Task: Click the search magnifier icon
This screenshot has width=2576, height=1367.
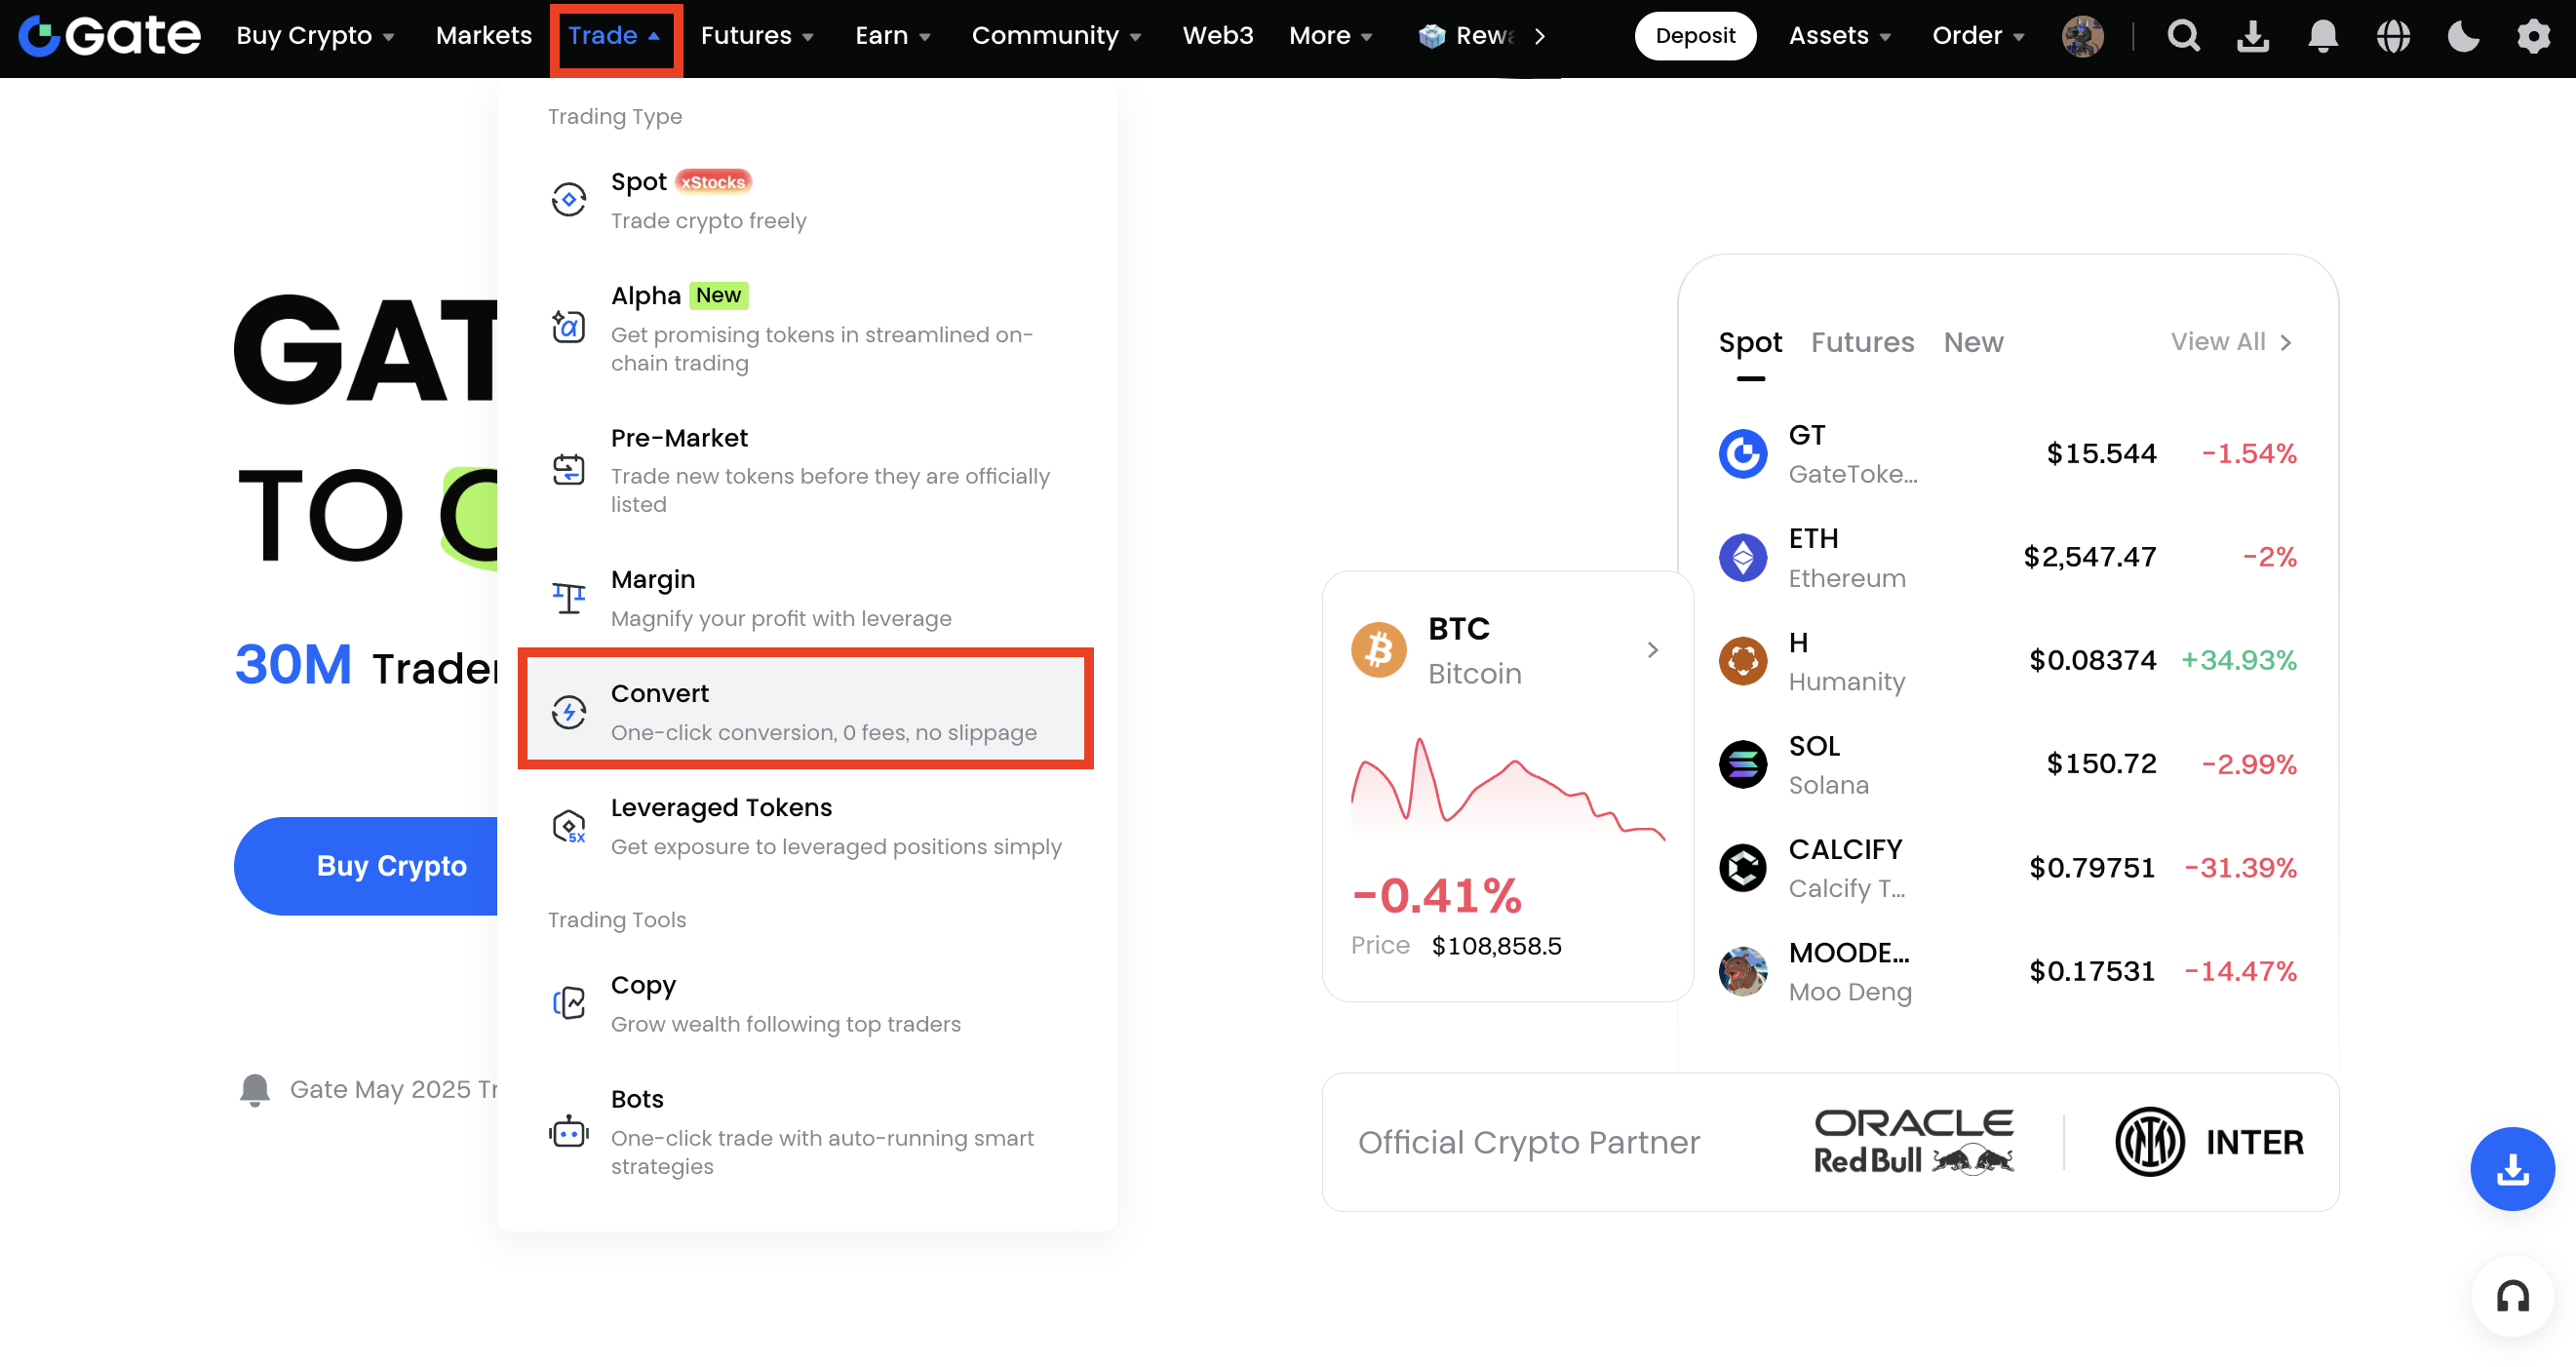Action: [2183, 37]
